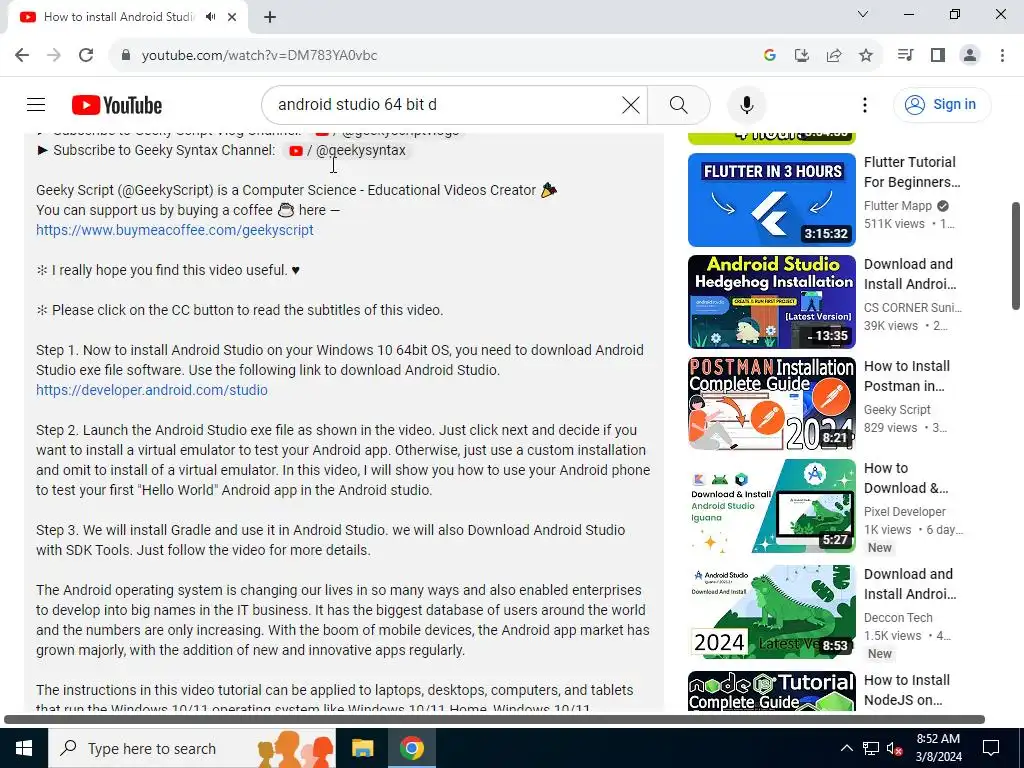Open Chrome's three-dot menu
1024x768 pixels.
(x=1002, y=56)
